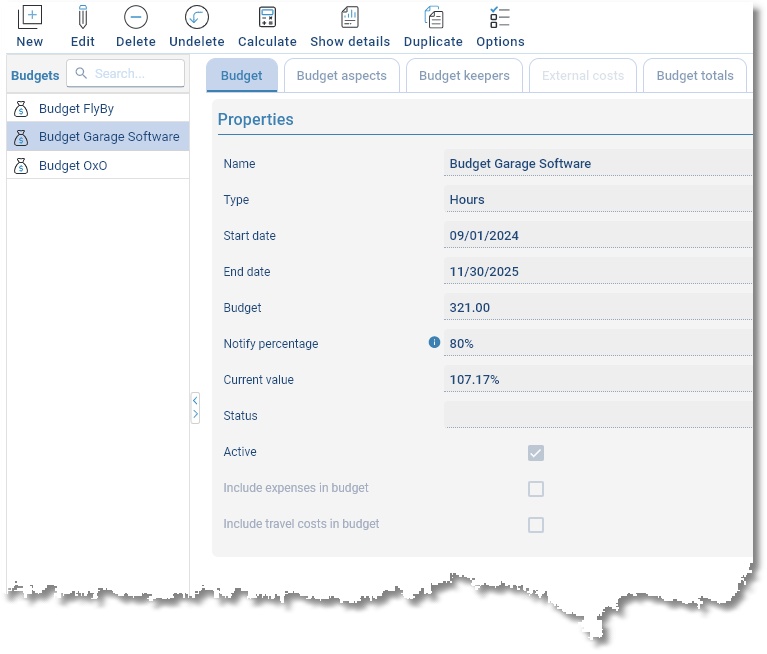
Task: Select Budget Garage Software in the list
Action: [x=98, y=136]
